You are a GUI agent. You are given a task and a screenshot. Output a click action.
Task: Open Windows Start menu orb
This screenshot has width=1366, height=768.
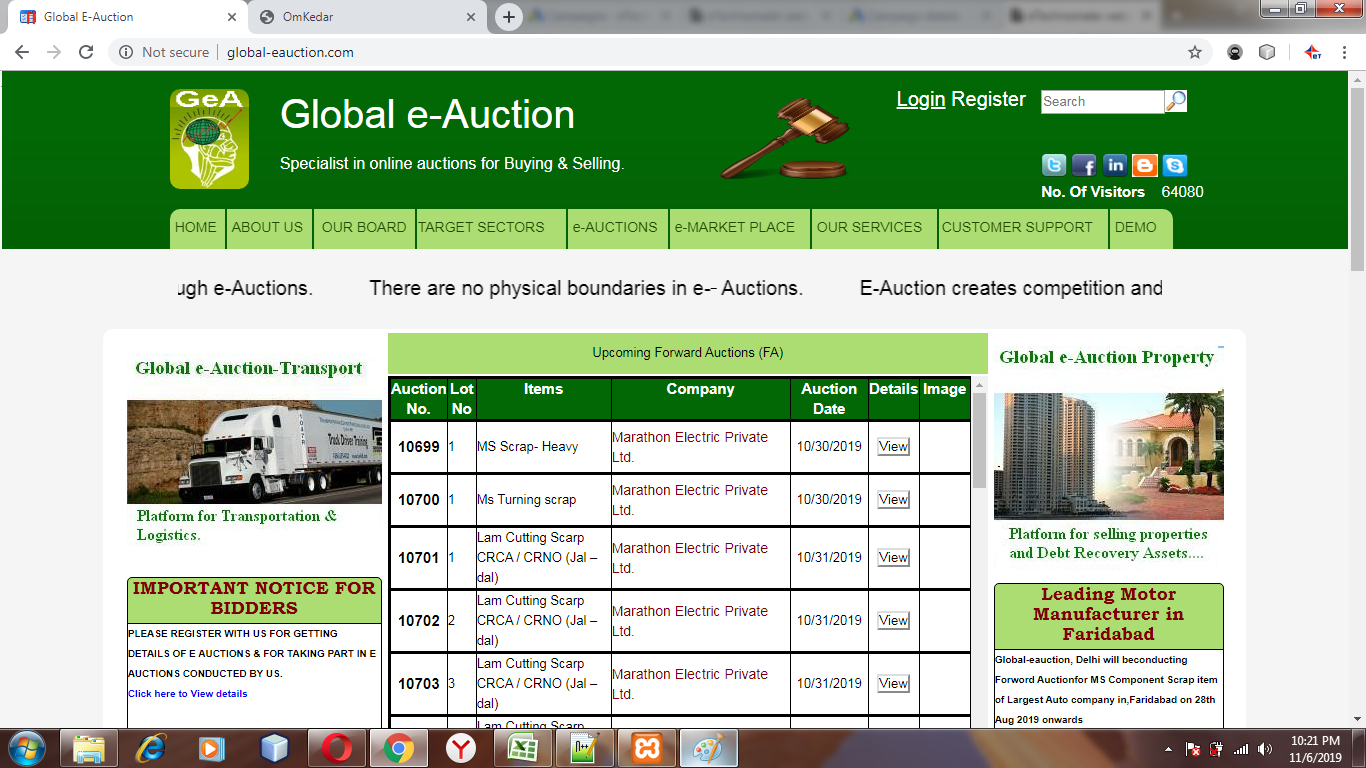click(x=27, y=747)
